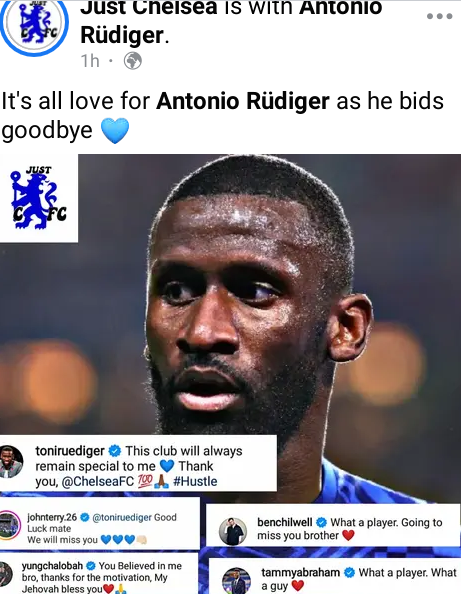Click the Just Chelsea profile picture
This screenshot has width=461, height=594.
tap(34, 23)
